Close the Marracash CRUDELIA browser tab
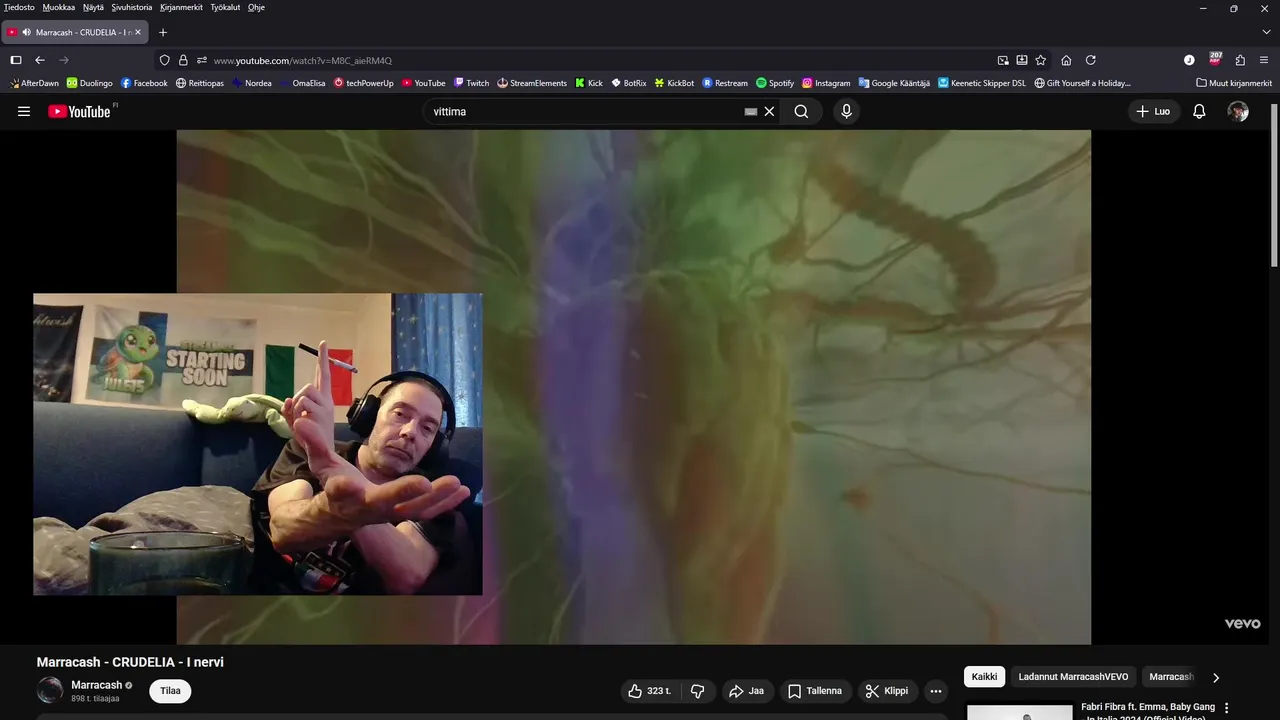Viewport: 1280px width, 720px height. [138, 32]
